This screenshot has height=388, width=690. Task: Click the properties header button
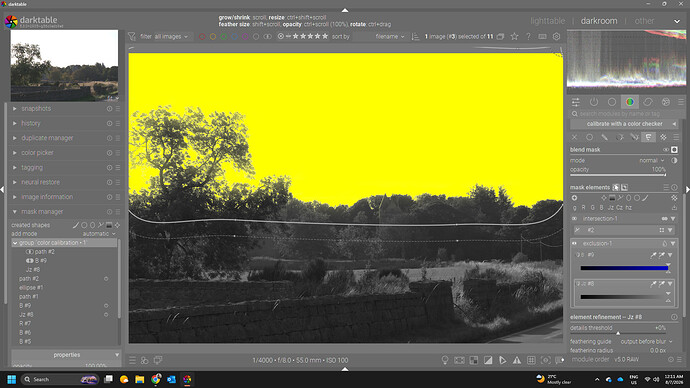coord(66,355)
